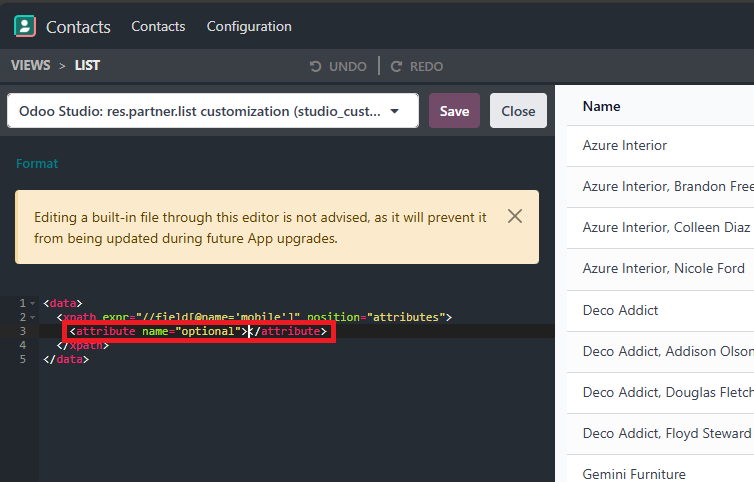Save the XML changes

(454, 111)
